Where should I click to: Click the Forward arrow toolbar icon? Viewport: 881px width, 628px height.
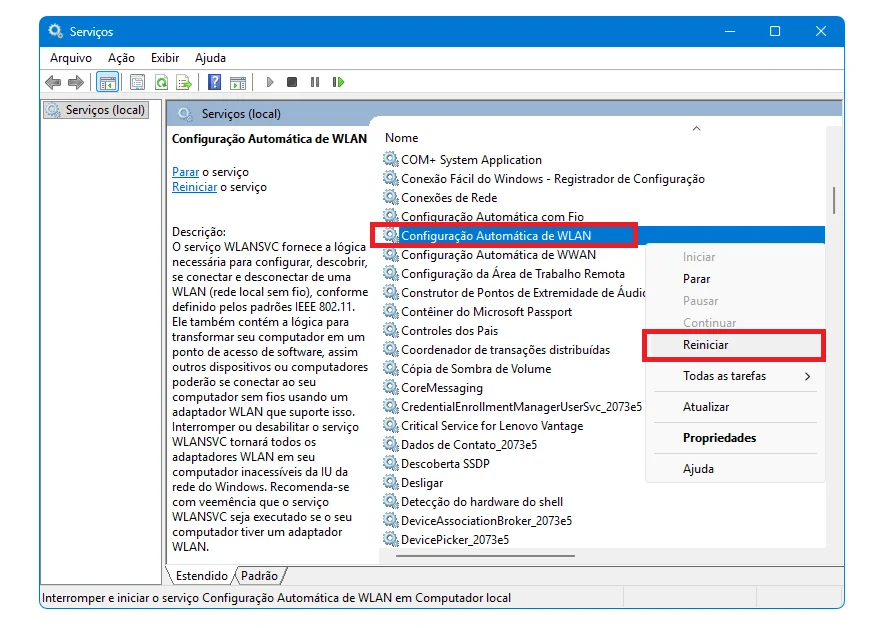(75, 83)
